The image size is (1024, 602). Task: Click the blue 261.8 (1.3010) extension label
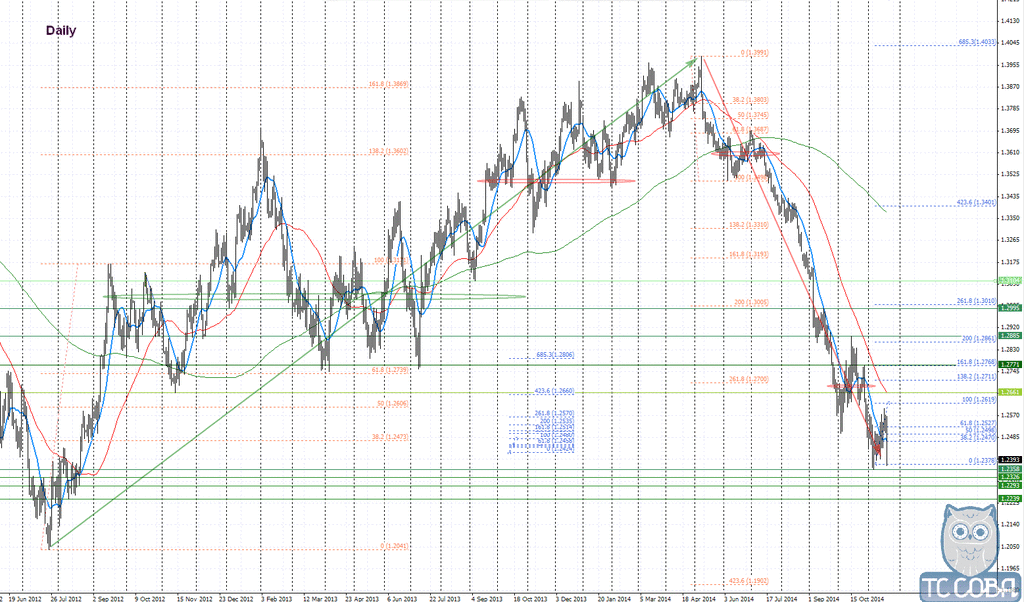976,301
